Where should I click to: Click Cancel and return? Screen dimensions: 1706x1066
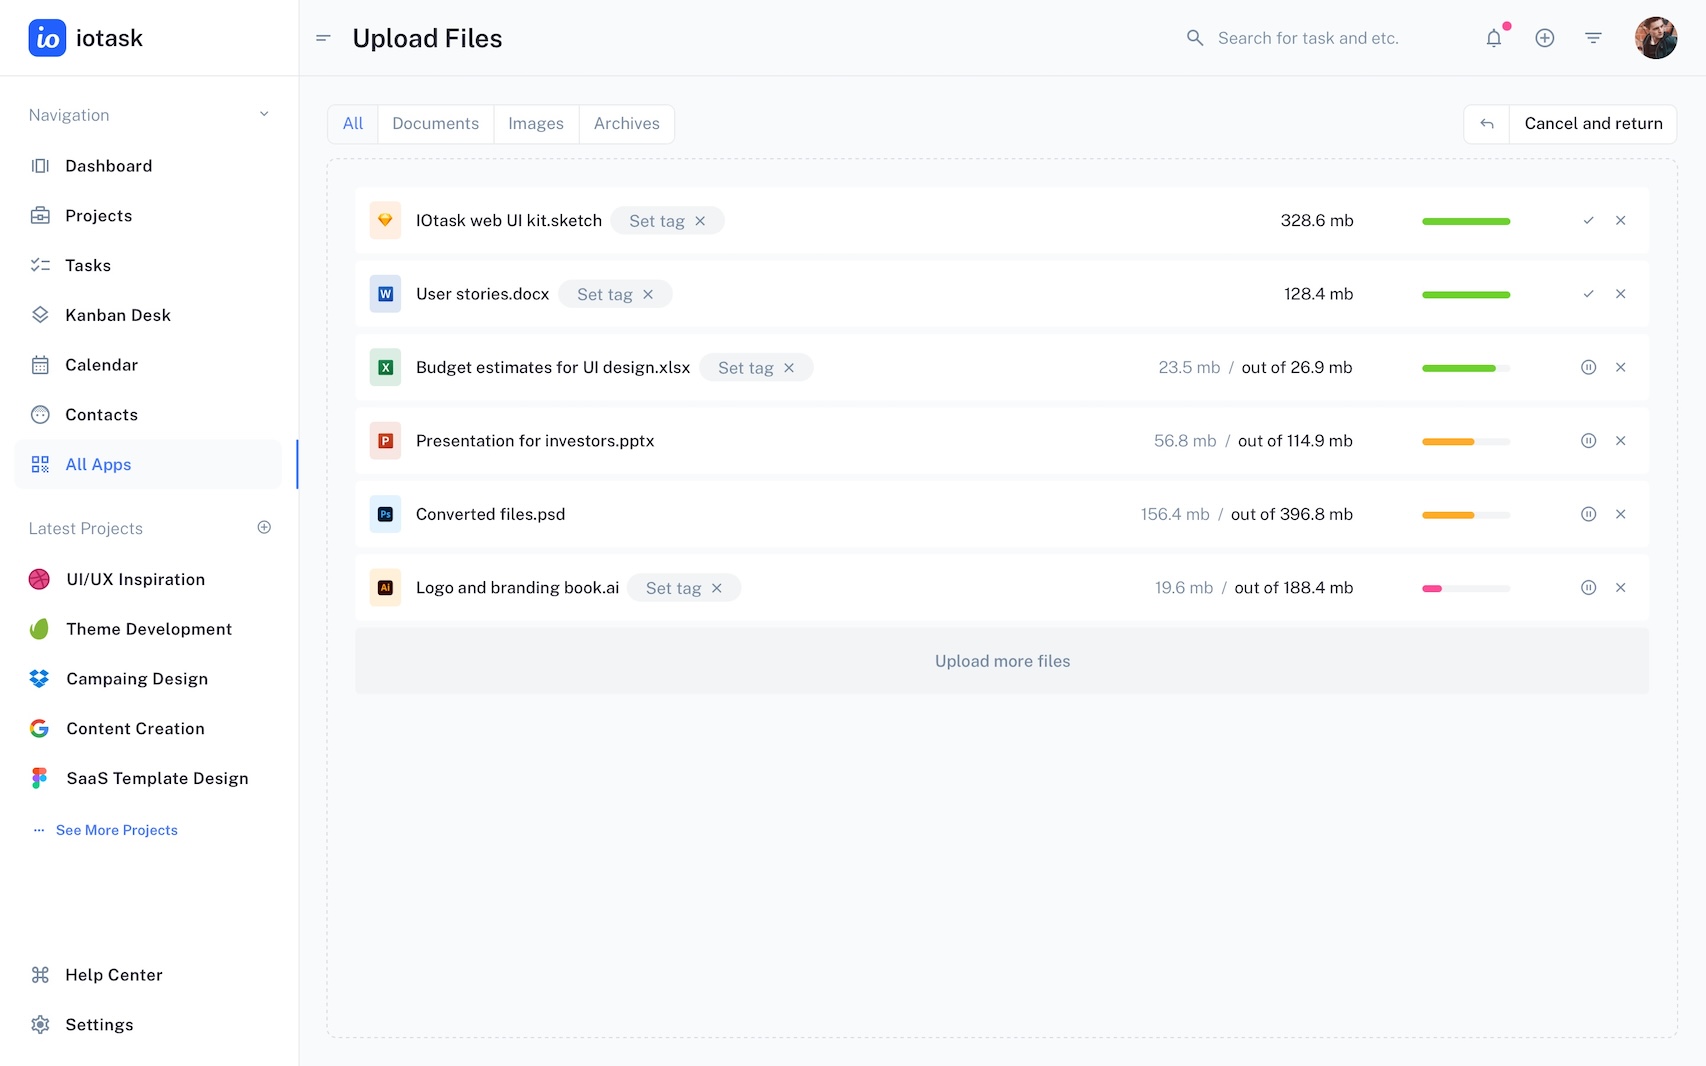(x=1592, y=124)
